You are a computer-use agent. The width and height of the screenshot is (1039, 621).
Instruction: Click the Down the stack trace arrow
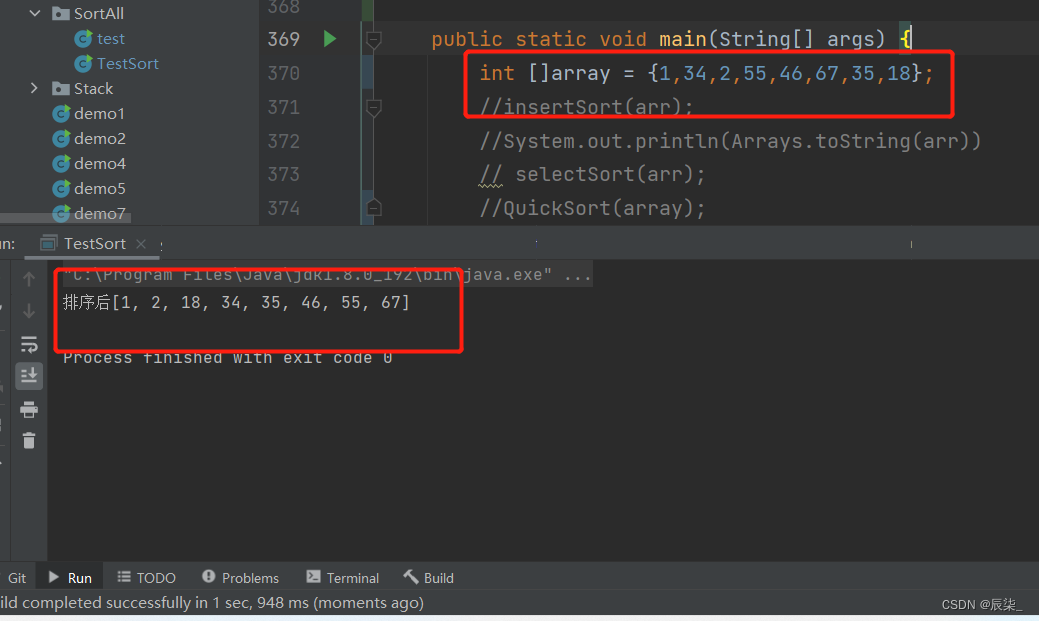[x=29, y=311]
